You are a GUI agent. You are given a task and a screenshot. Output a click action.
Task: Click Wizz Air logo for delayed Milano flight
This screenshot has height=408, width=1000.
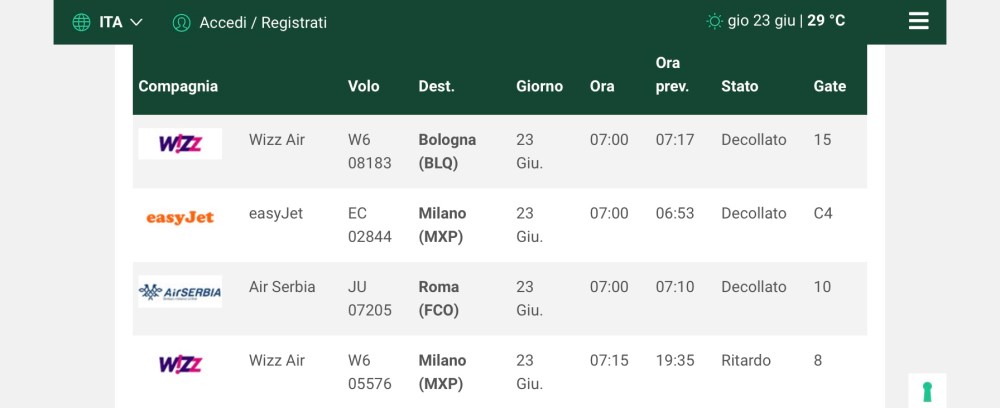click(x=180, y=365)
